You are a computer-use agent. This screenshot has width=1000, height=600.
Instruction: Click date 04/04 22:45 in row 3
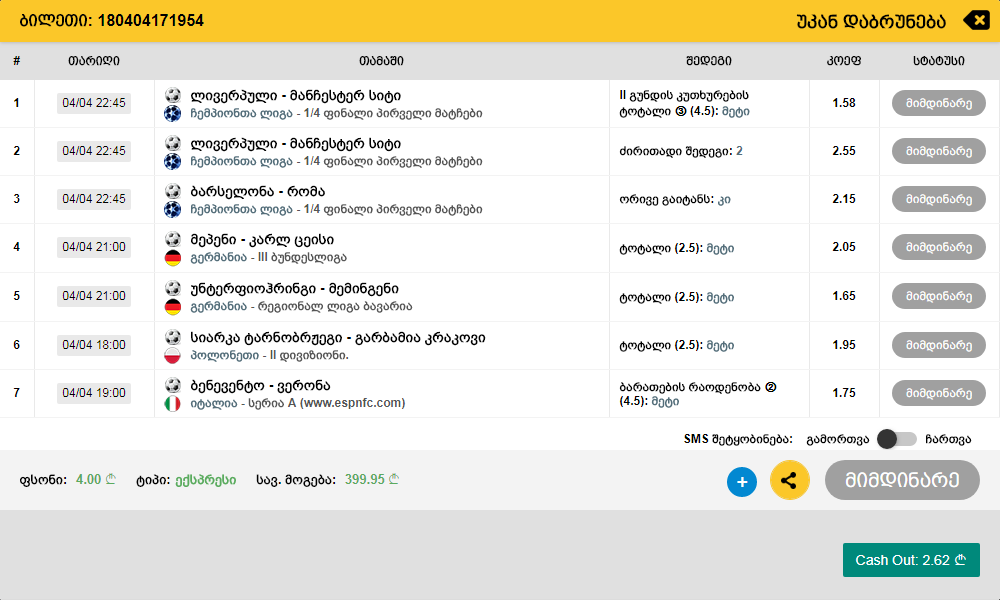(94, 199)
